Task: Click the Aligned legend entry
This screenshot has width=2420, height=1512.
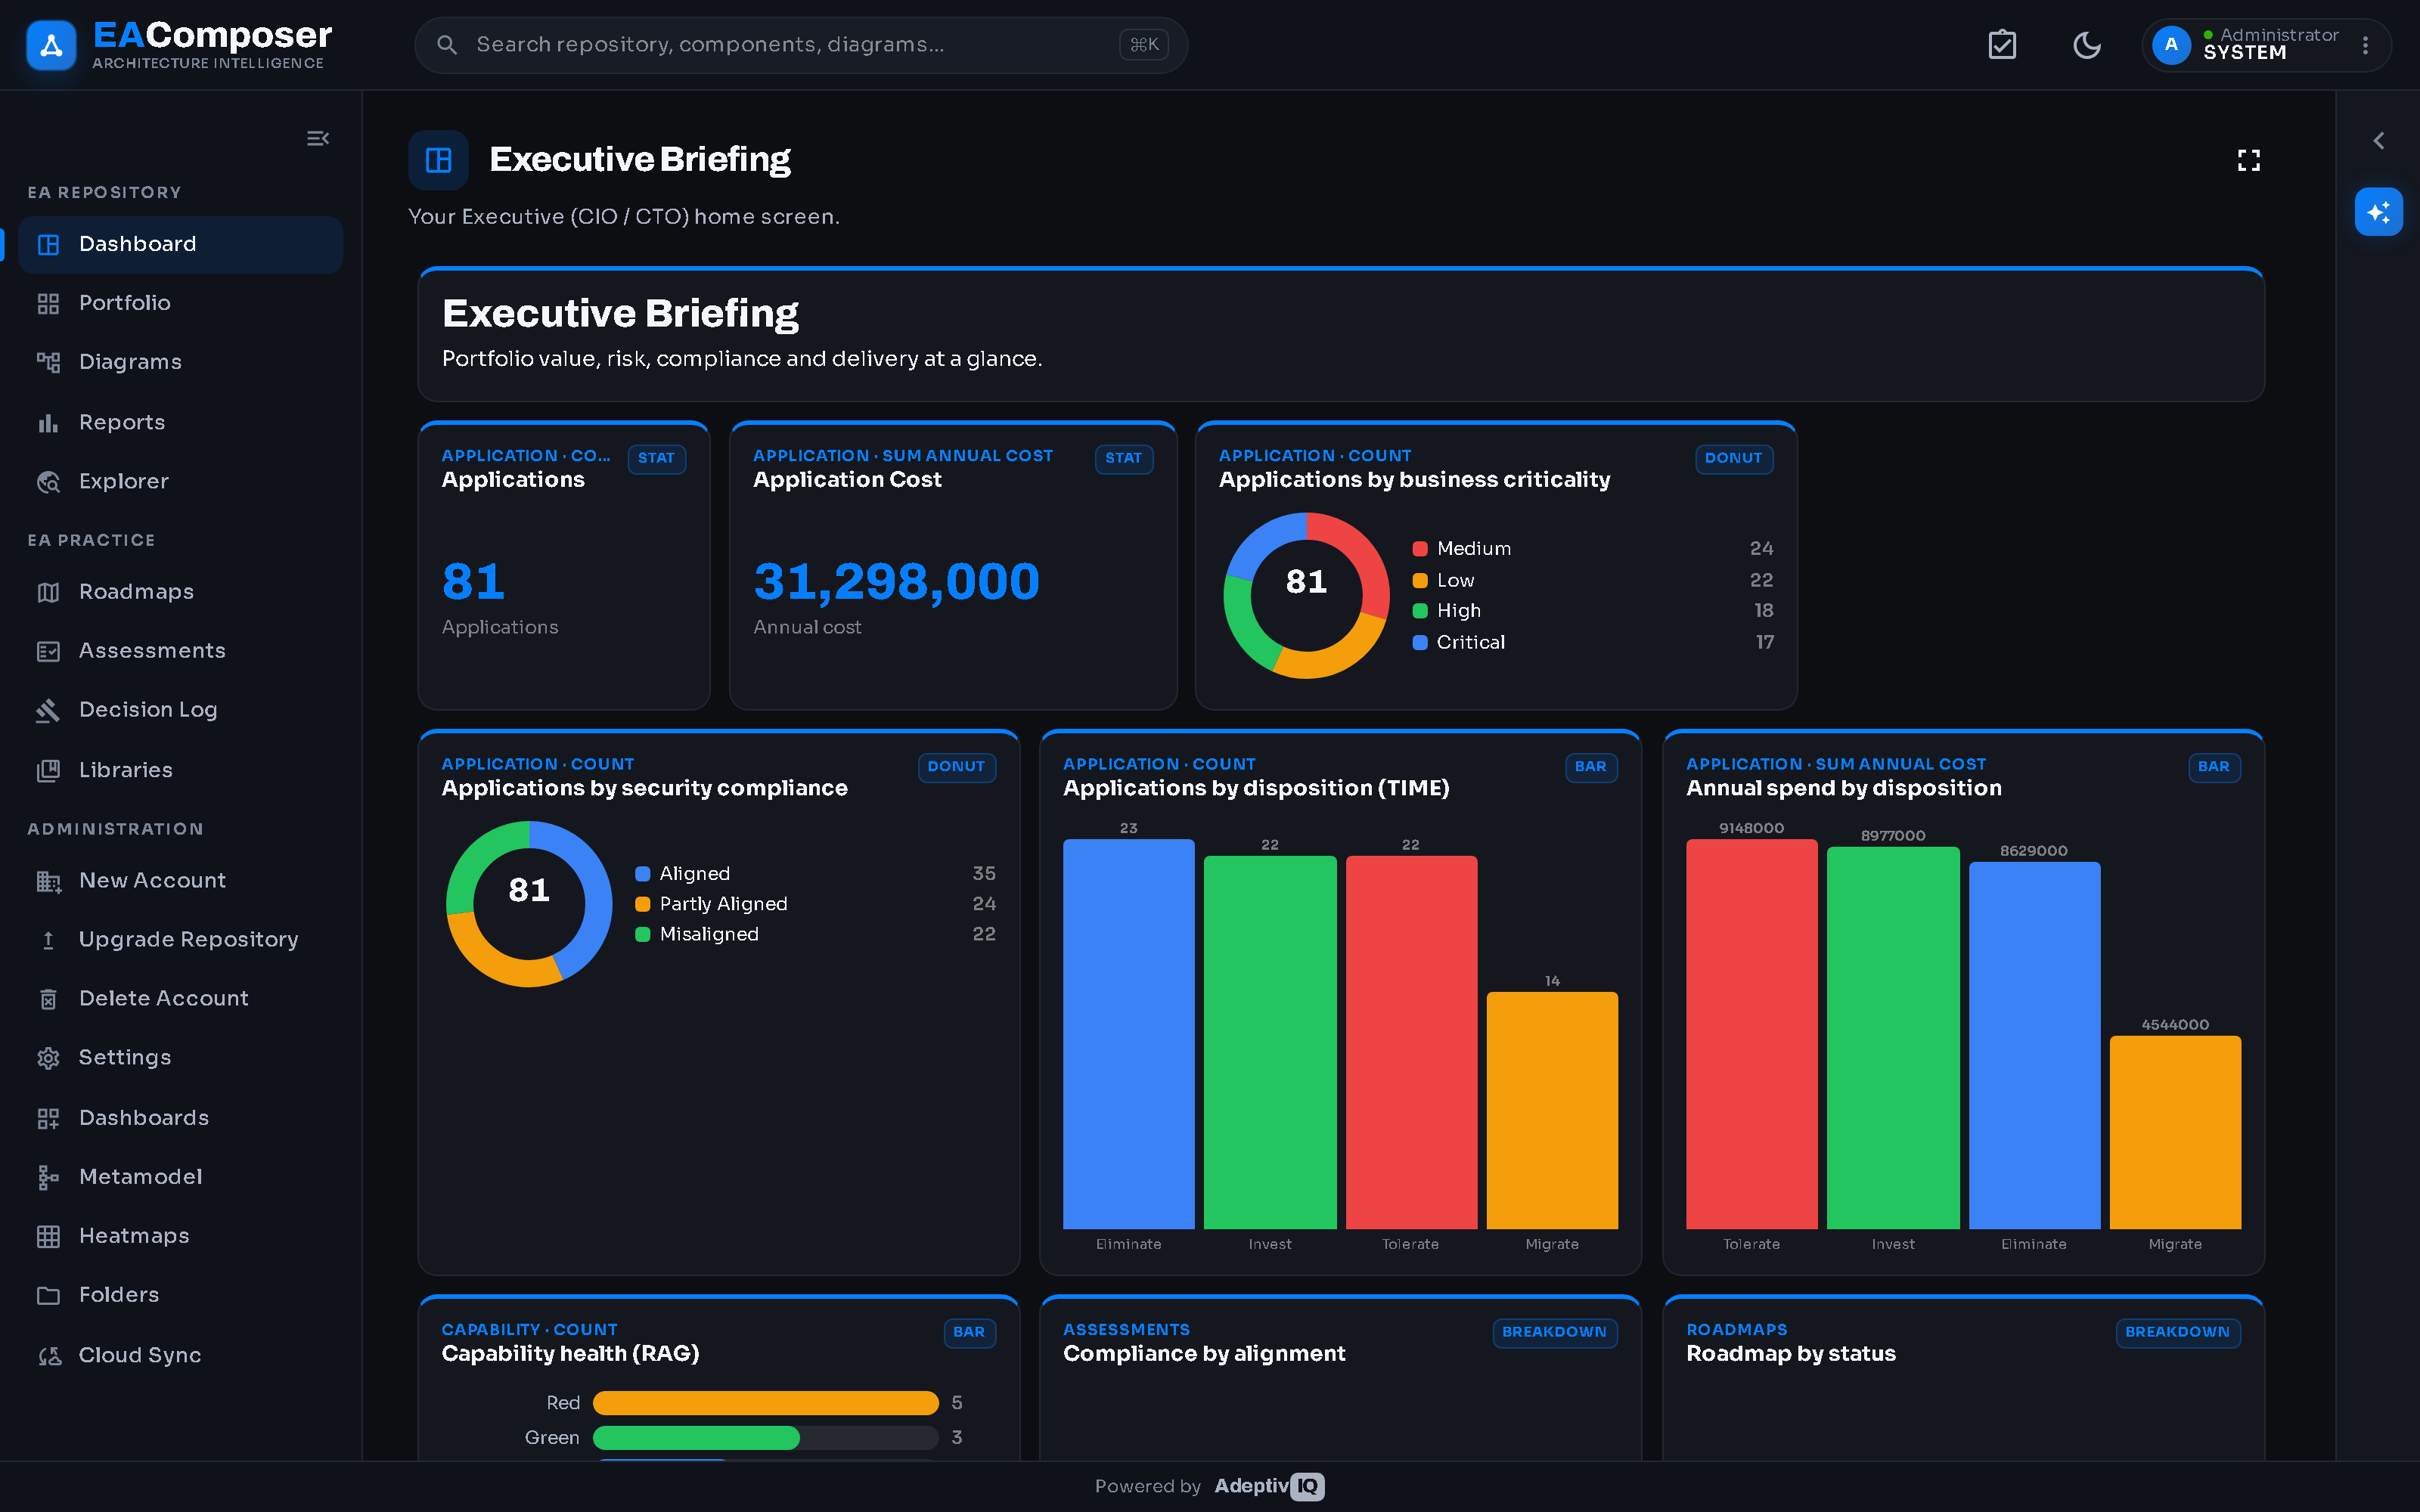Action: pyautogui.click(x=815, y=874)
